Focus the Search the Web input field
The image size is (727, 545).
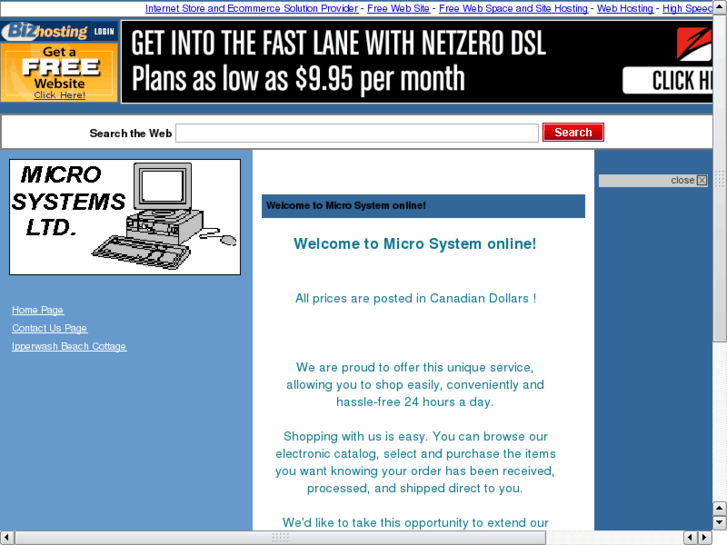point(357,133)
